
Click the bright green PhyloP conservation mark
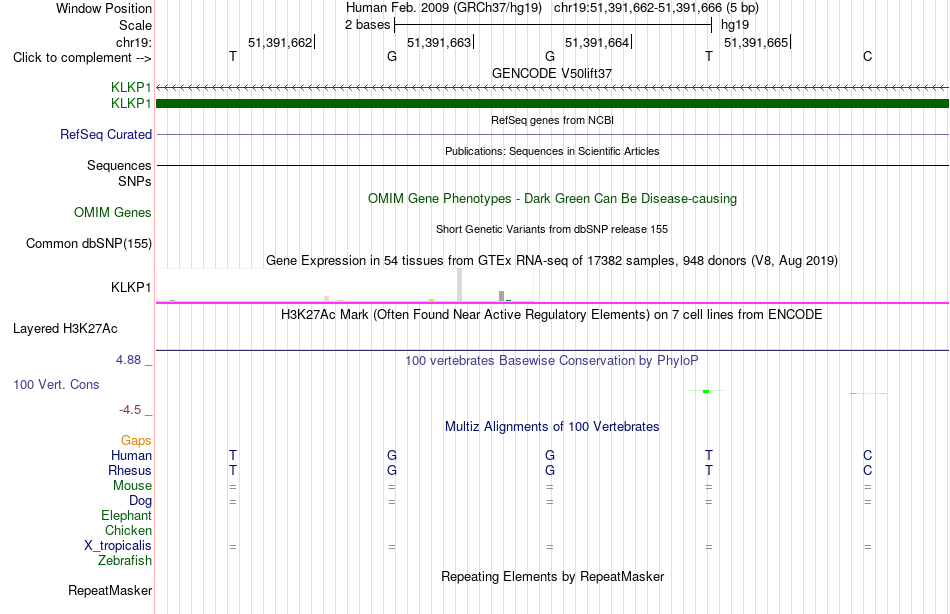pos(706,392)
